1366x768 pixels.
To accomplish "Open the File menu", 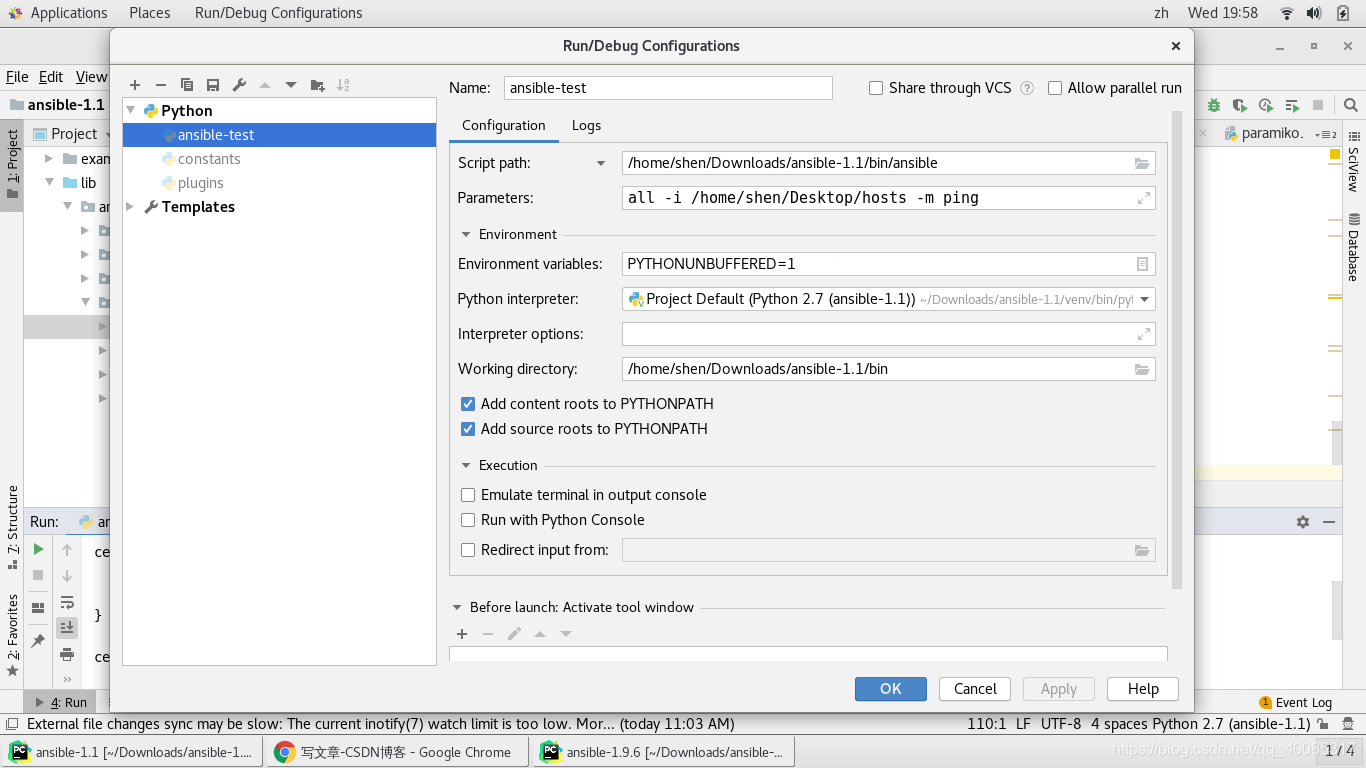I will click(17, 77).
